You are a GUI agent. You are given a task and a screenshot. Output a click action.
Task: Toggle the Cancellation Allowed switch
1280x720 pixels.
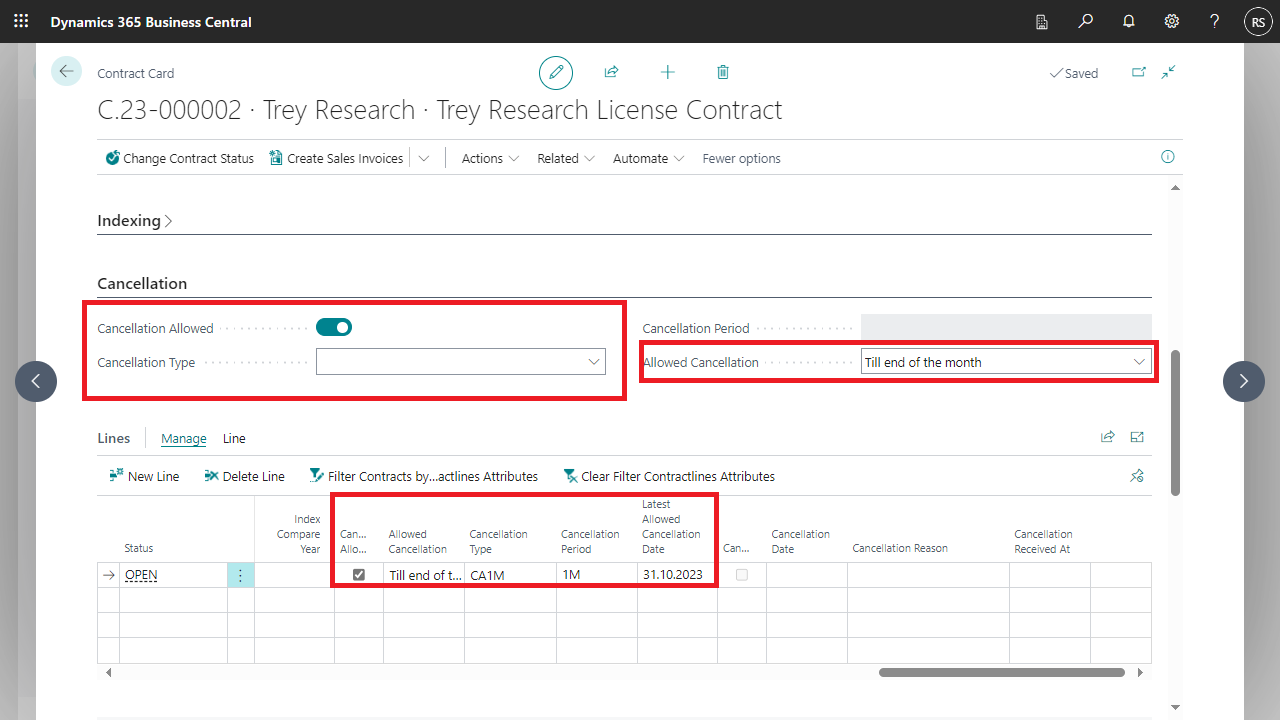pos(334,327)
